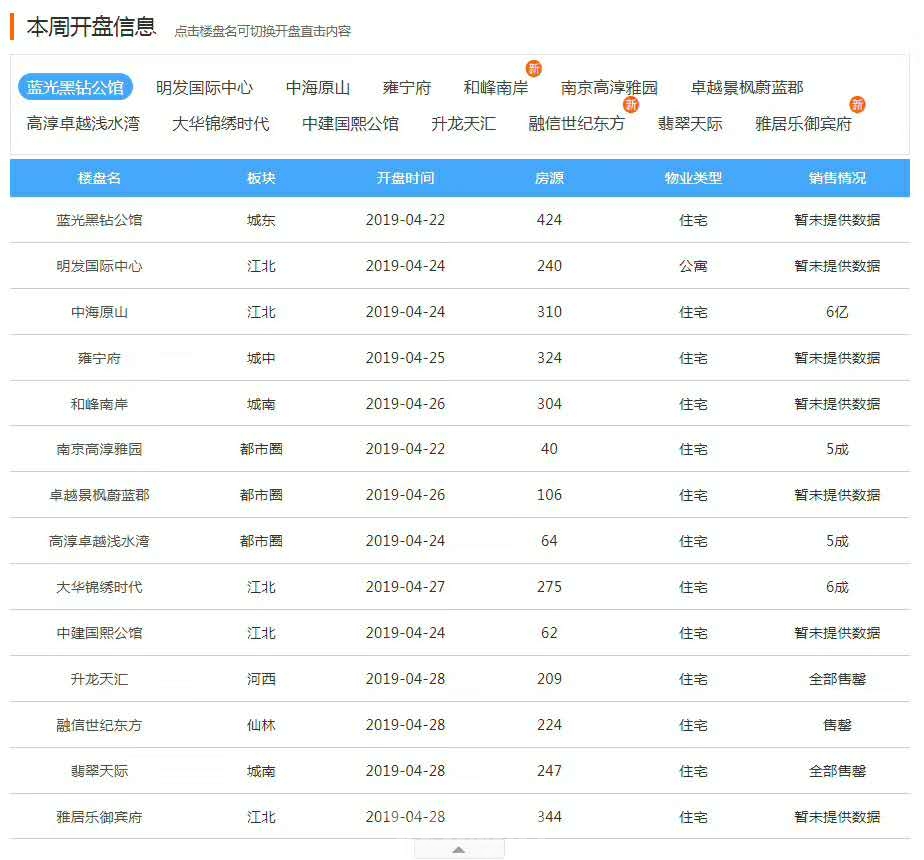924x860 pixels.
Task: Click the 本周开盘信息 heading
Action: click(x=91, y=27)
